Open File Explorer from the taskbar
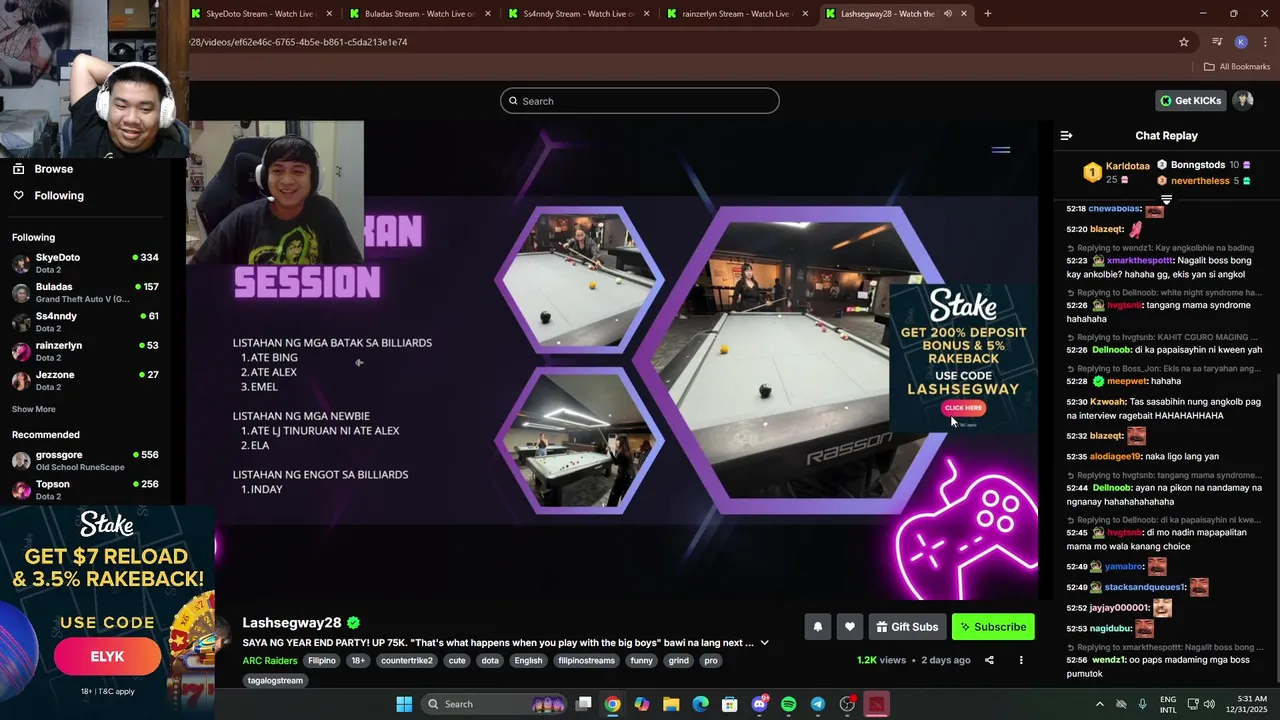The width and height of the screenshot is (1280, 720). pyautogui.click(x=671, y=704)
